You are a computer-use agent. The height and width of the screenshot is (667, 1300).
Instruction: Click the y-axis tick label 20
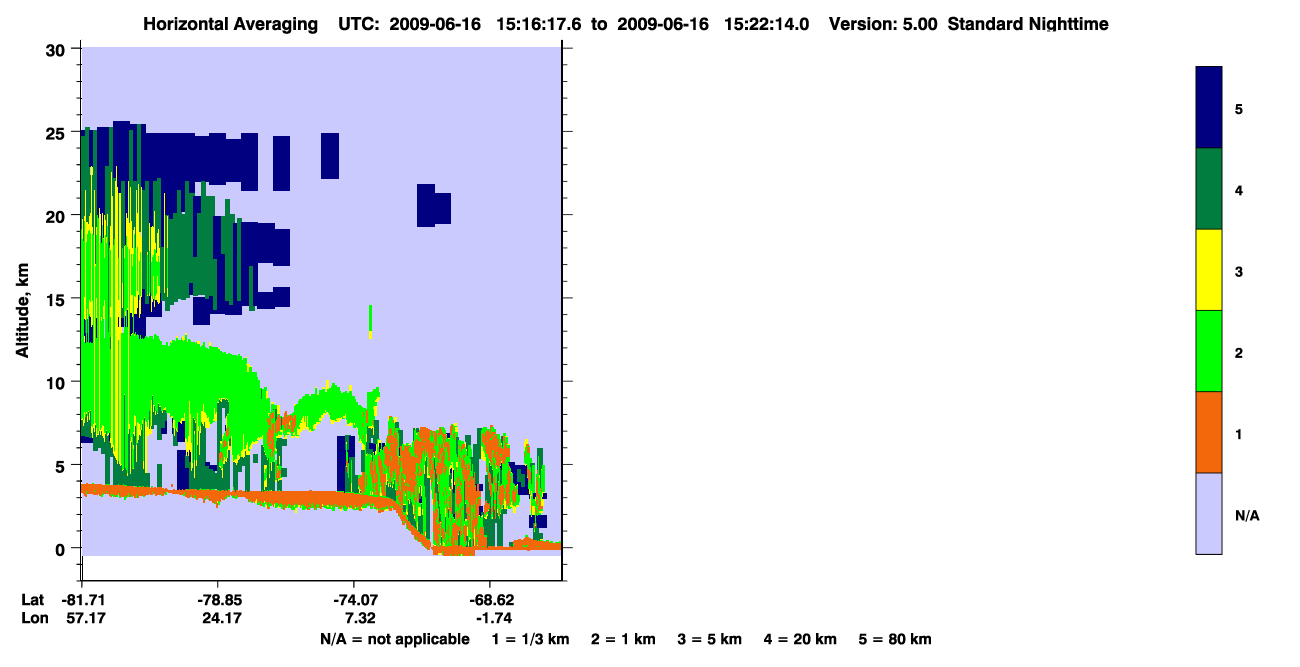click(57, 215)
